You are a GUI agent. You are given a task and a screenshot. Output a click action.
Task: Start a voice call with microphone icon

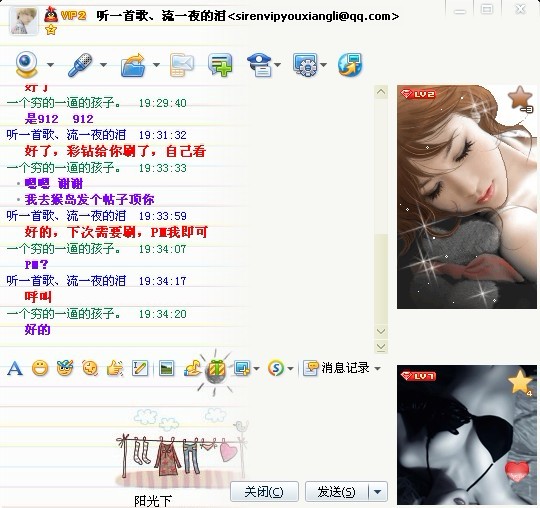[x=80, y=64]
